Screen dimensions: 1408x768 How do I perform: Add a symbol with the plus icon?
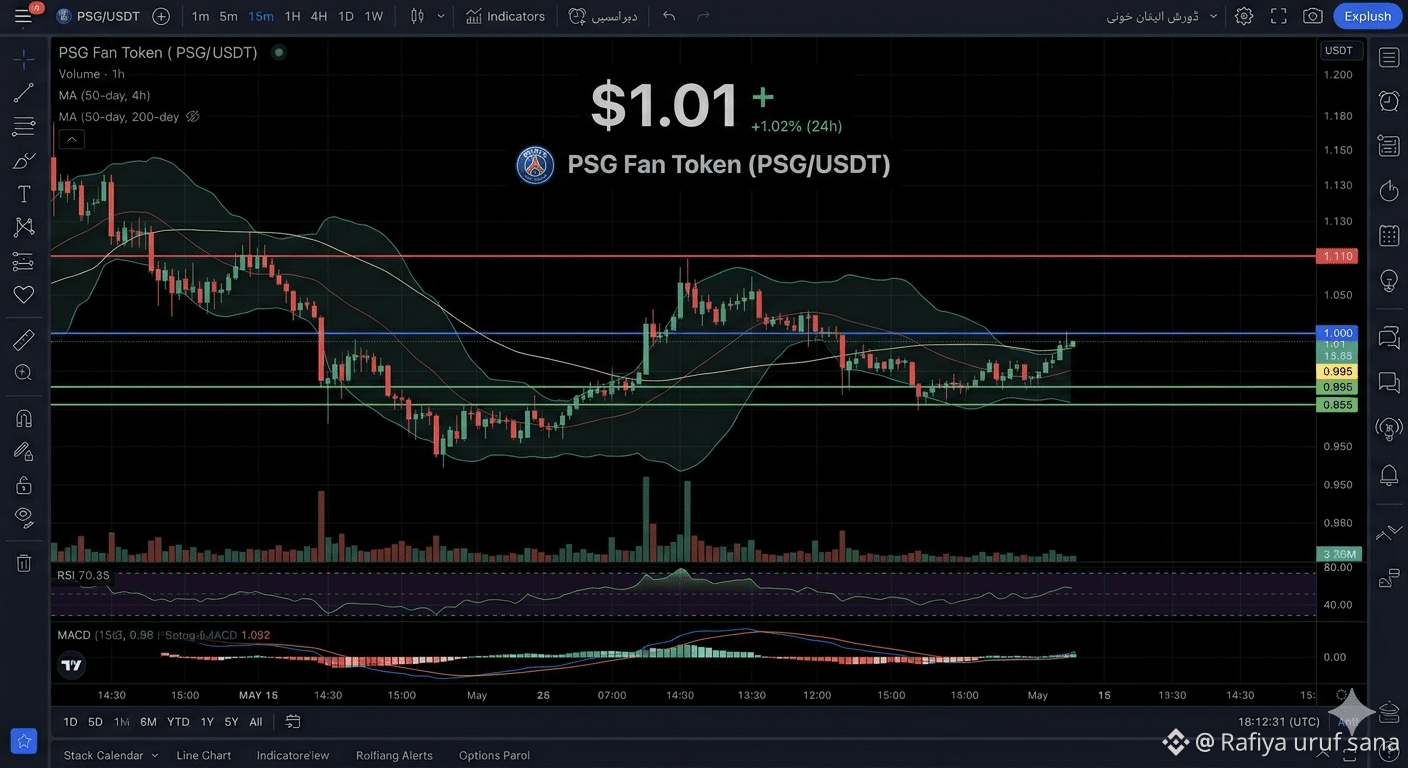[161, 16]
